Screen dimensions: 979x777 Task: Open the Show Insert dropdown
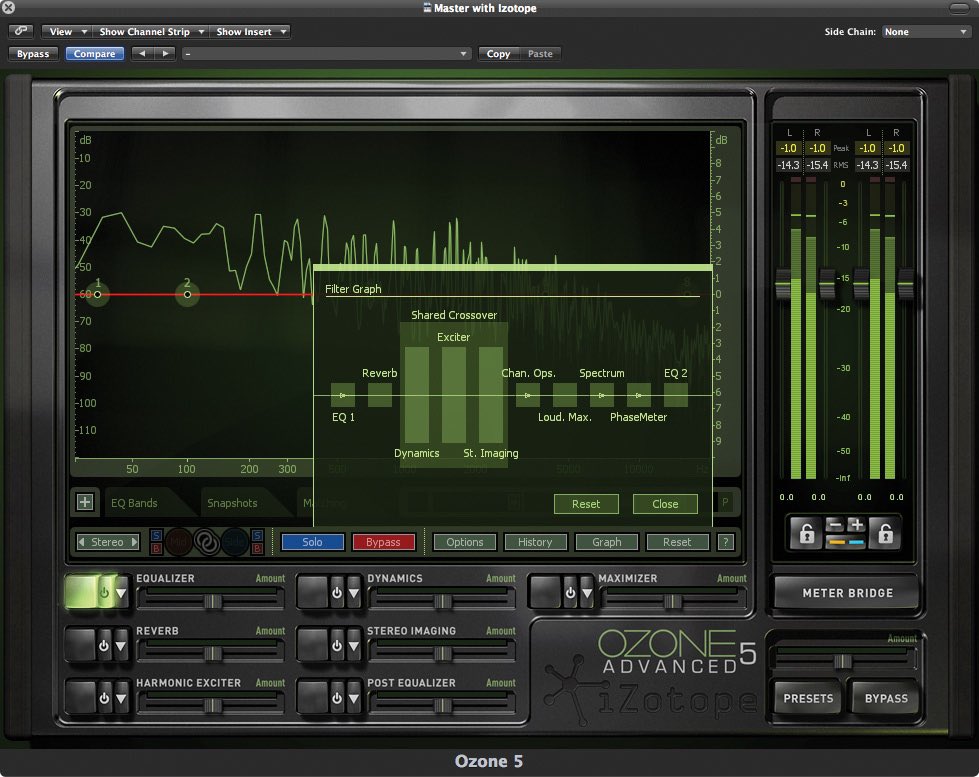click(x=250, y=31)
